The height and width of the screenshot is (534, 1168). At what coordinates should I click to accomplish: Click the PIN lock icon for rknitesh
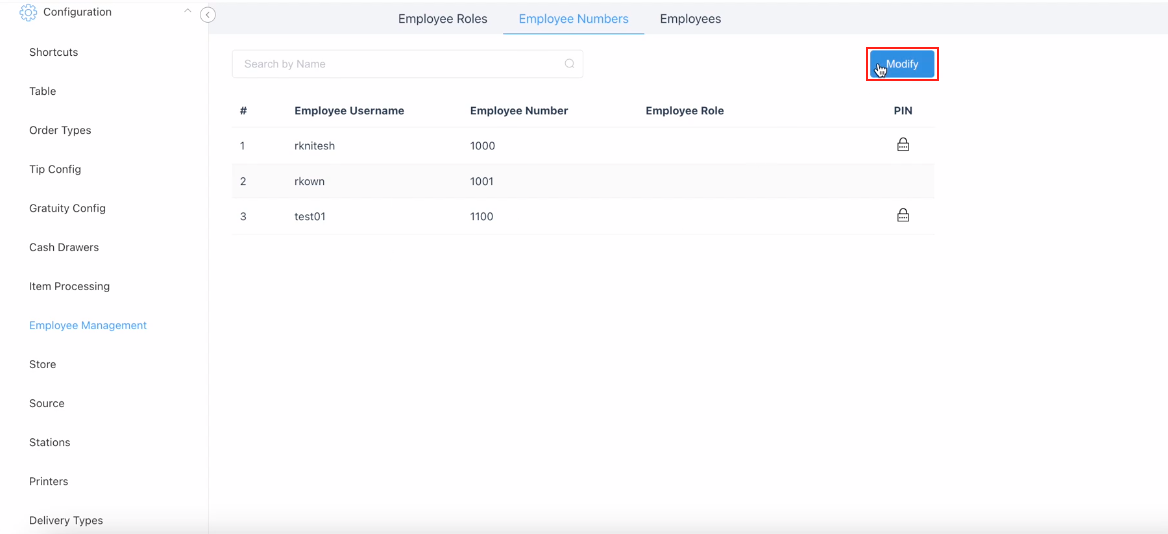[x=902, y=145]
